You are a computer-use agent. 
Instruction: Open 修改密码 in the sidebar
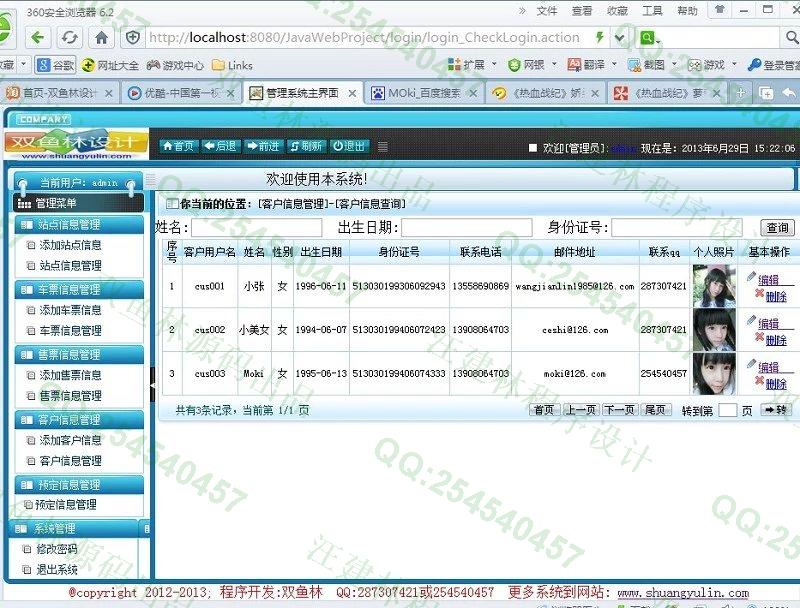click(x=56, y=549)
